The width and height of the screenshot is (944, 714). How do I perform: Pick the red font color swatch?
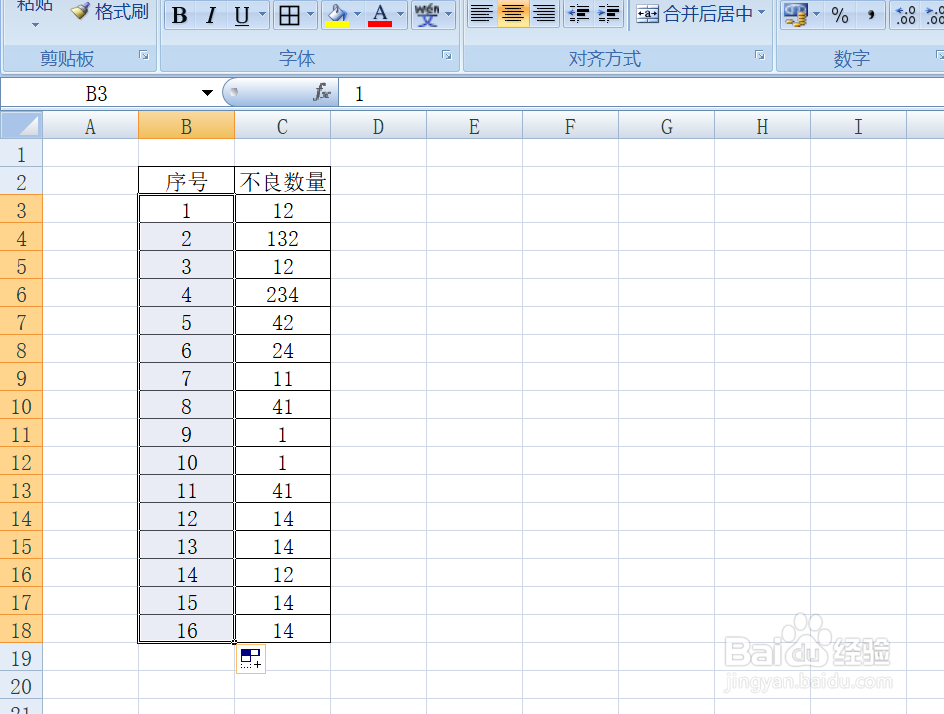(x=379, y=22)
